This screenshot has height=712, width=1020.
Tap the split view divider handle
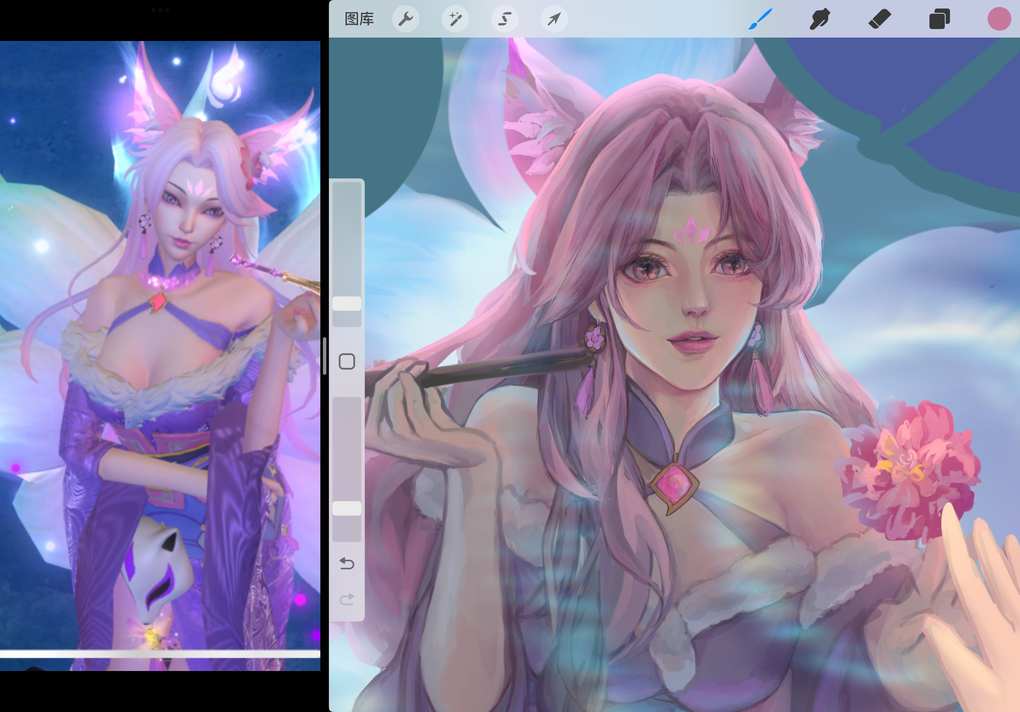tap(324, 356)
